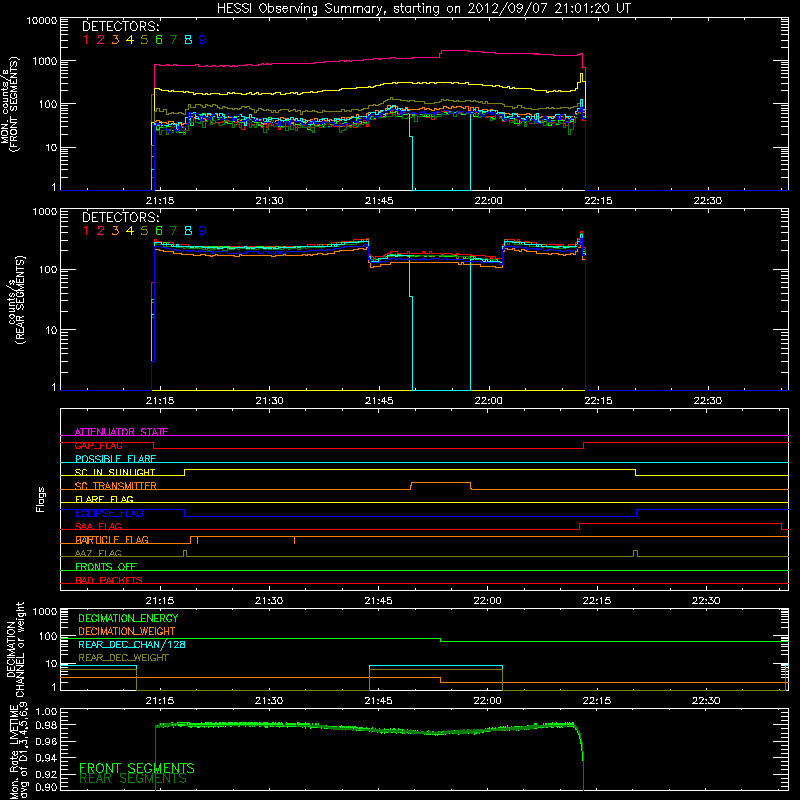Click the ECLIPSE_FLAG label
This screenshot has width=800, height=800.
click(x=109, y=513)
